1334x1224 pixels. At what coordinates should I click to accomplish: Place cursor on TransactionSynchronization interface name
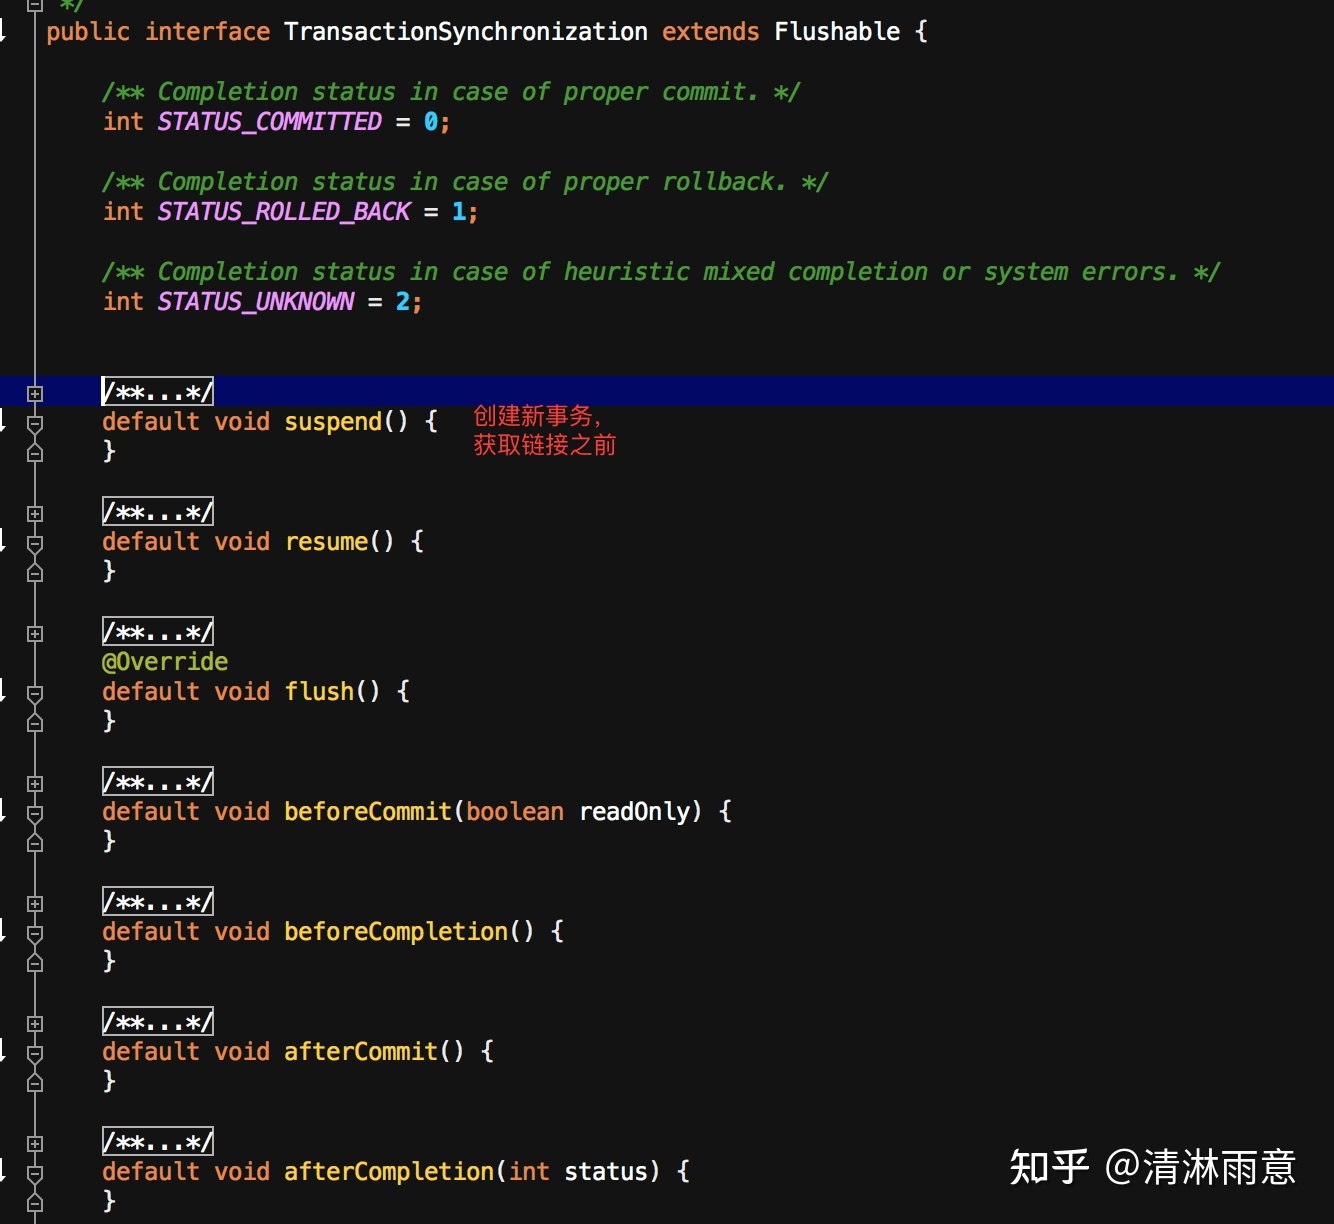point(465,32)
